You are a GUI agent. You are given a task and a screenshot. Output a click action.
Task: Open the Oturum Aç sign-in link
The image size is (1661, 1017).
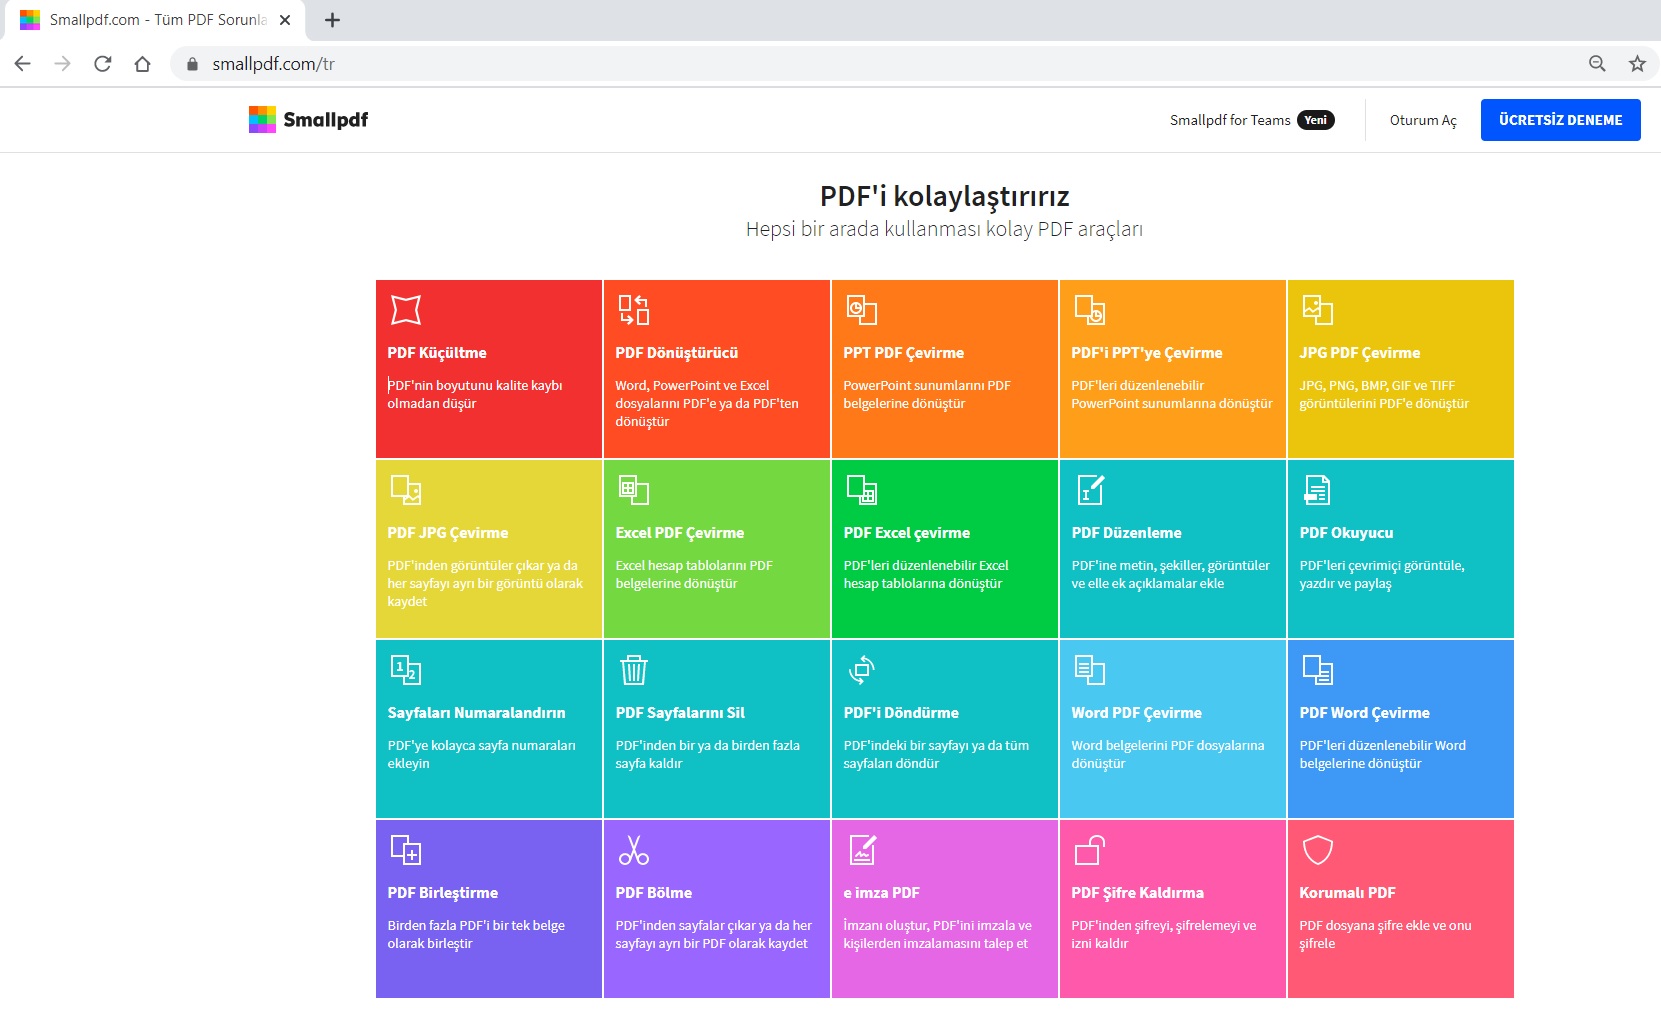[x=1423, y=120]
